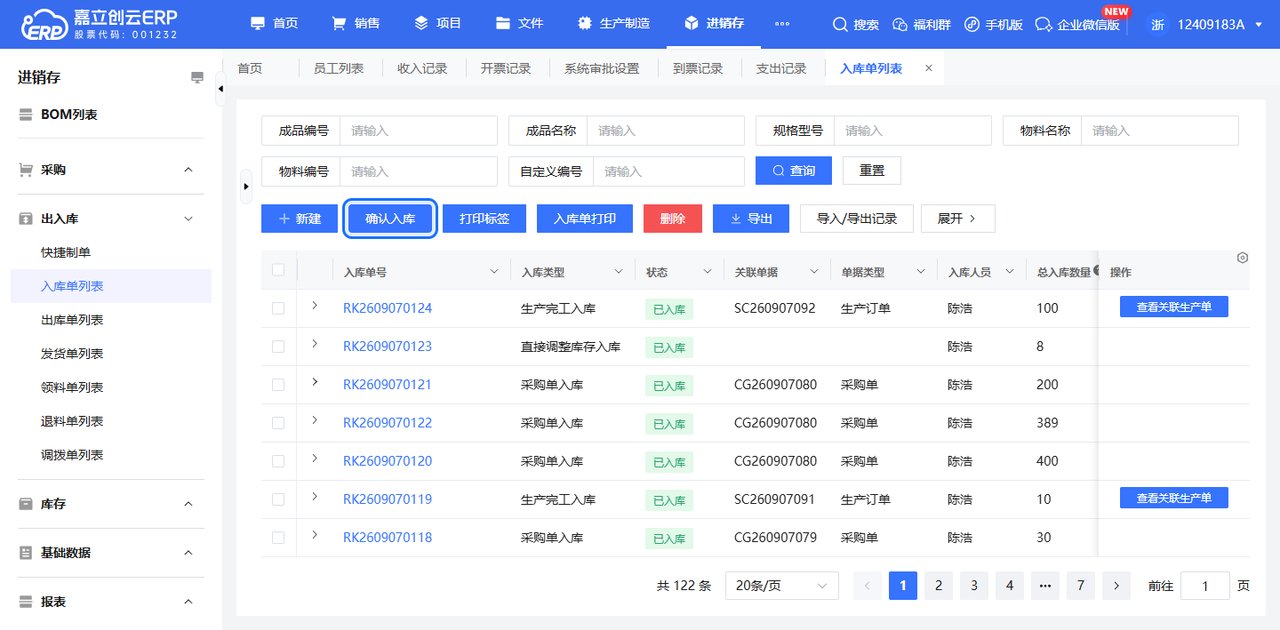This screenshot has width=1280, height=630.
Task: View related production order for RK2609070124
Action: point(1174,307)
